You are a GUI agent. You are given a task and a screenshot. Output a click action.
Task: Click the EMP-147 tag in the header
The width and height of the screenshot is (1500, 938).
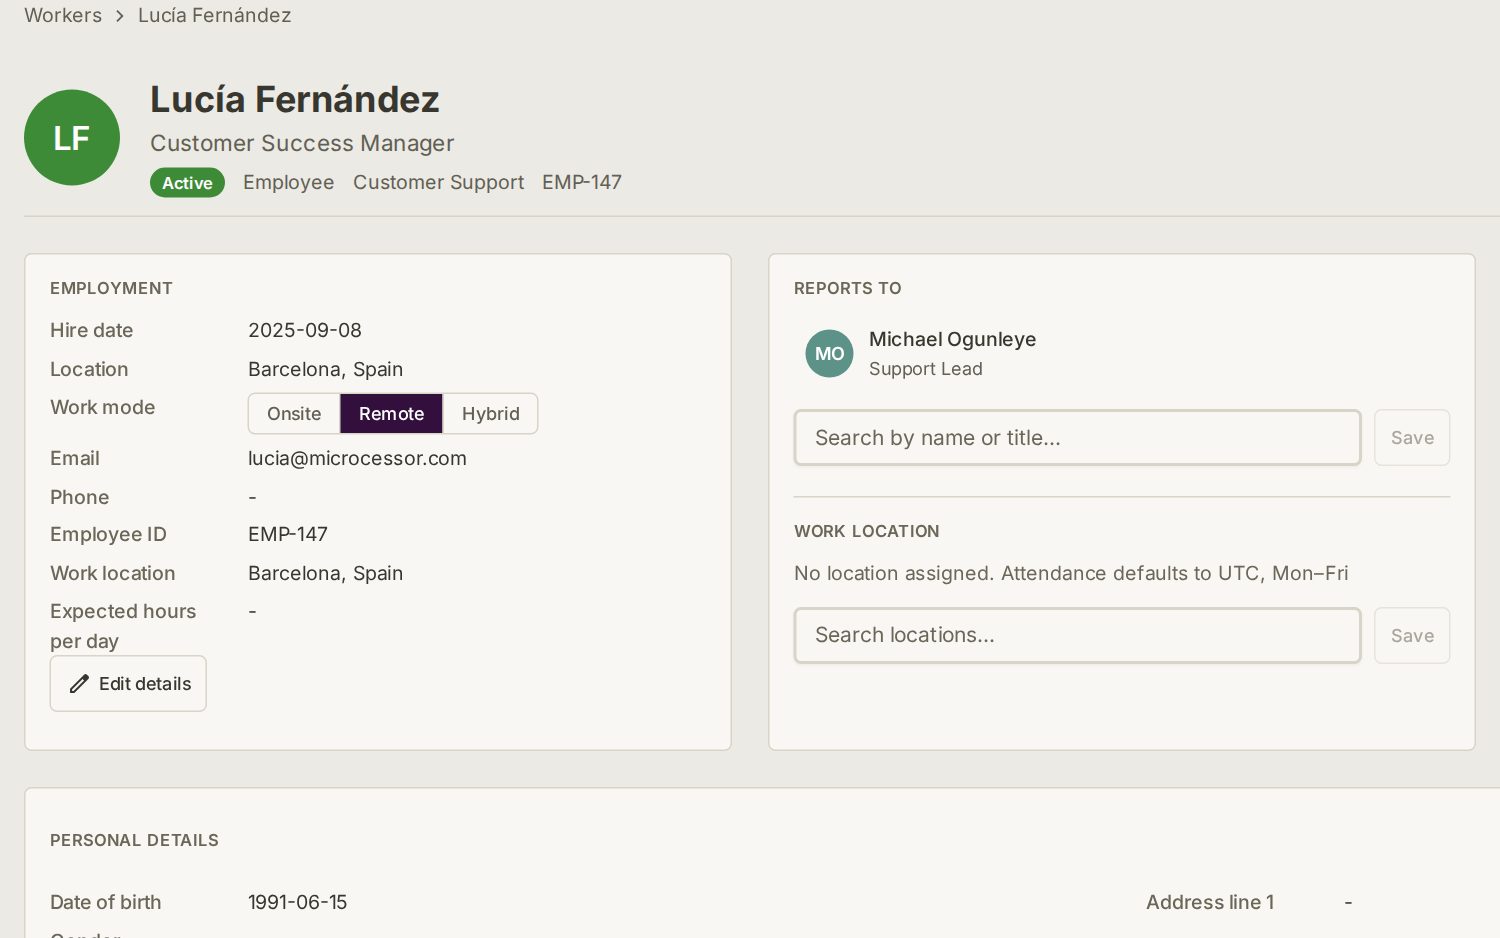[x=582, y=183]
